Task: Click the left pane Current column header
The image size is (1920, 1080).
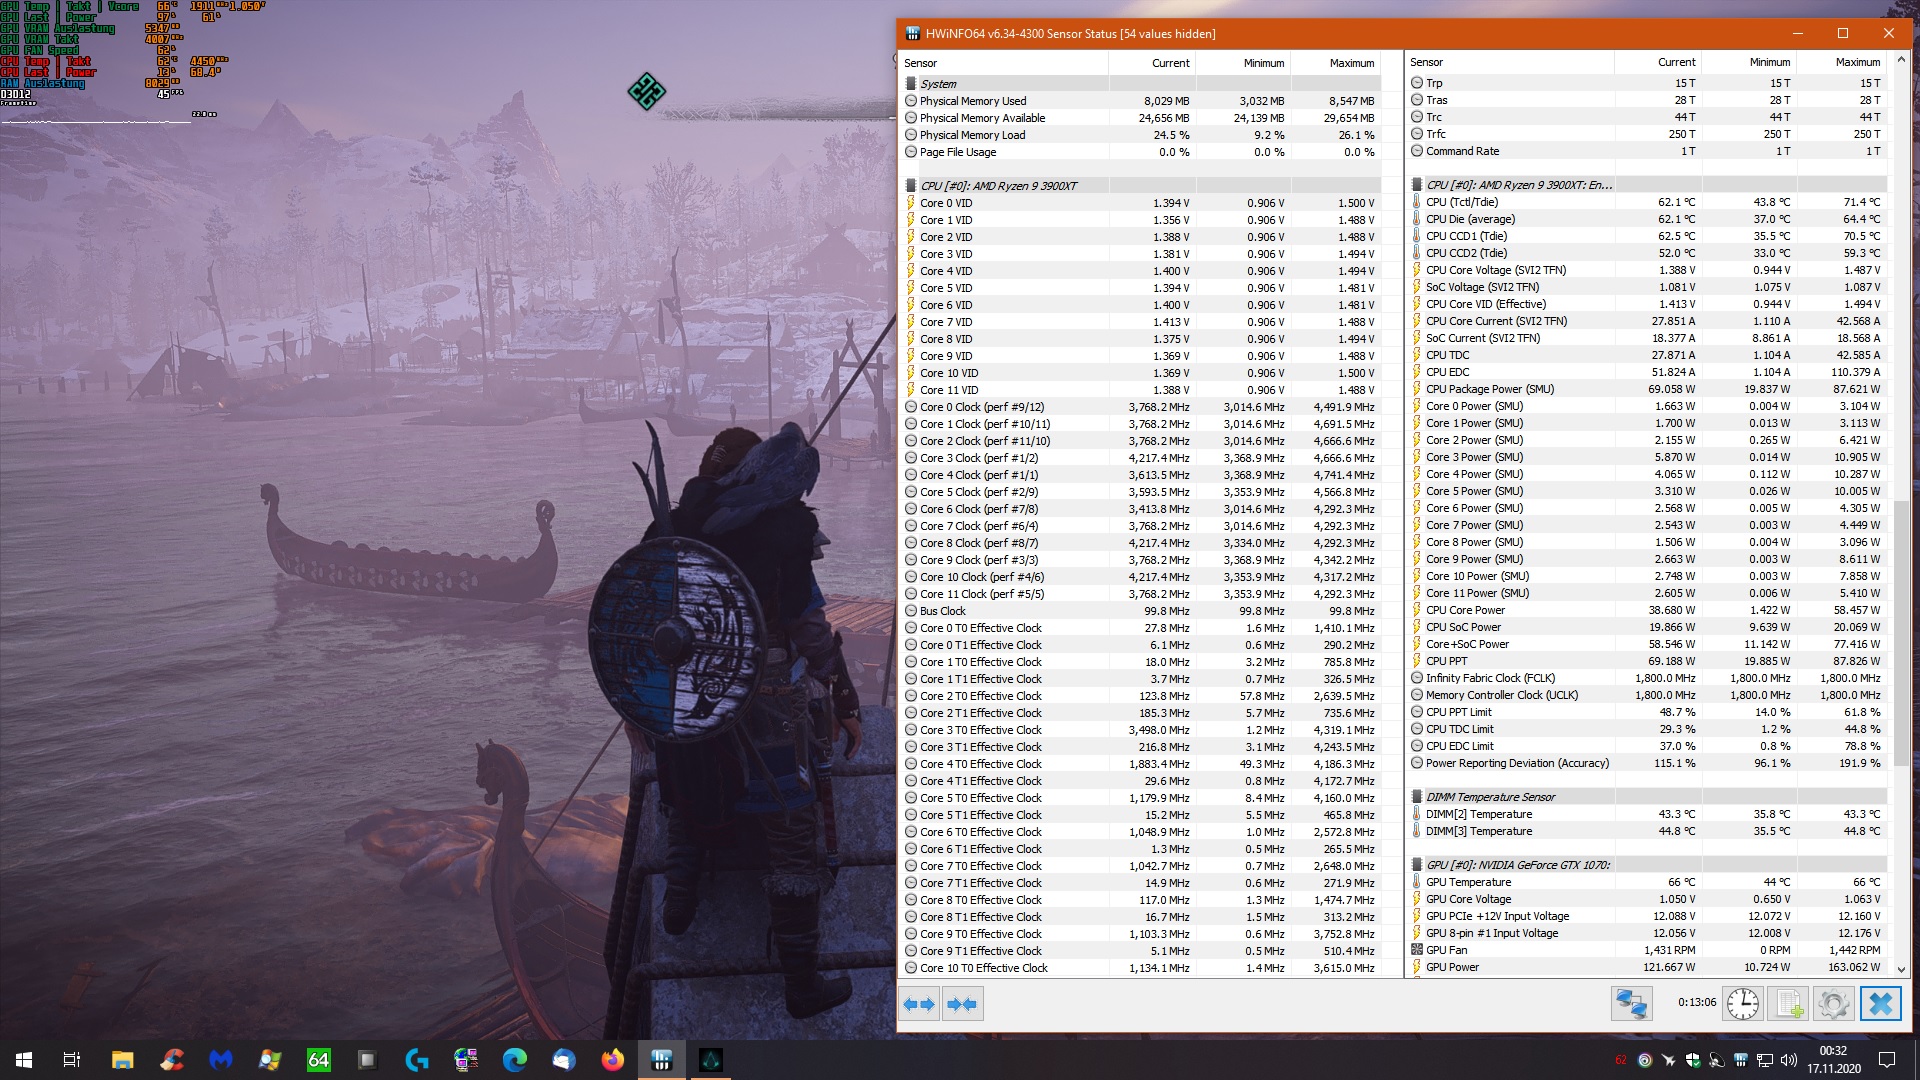Action: pyautogui.click(x=1170, y=63)
